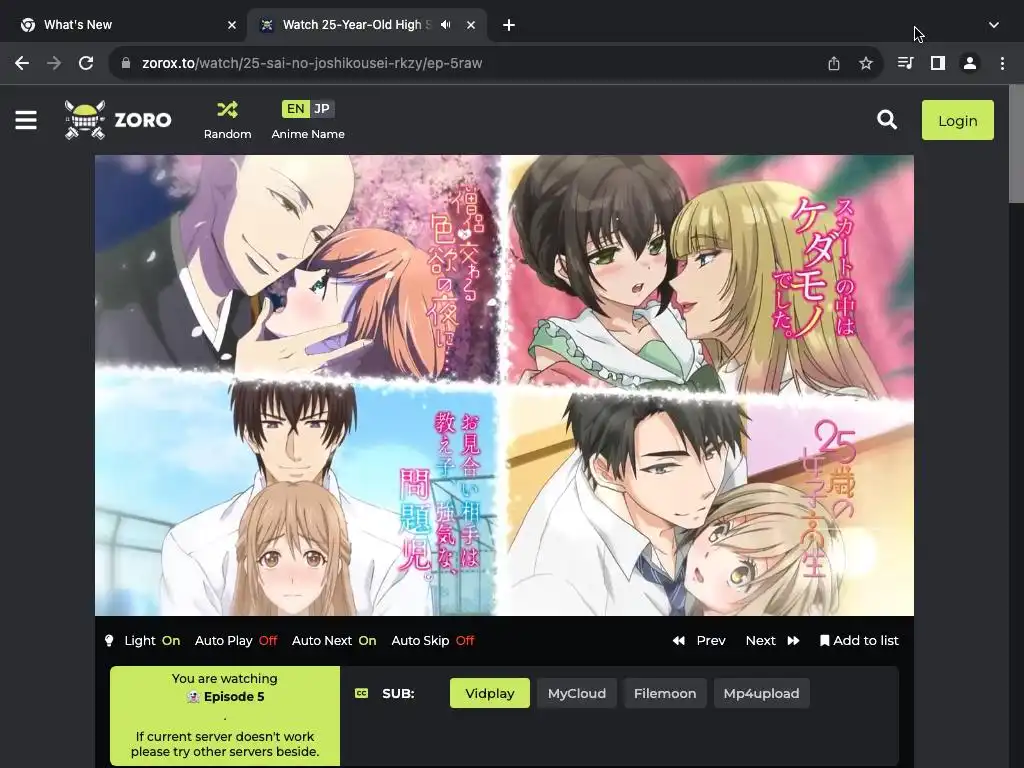
Task: Open the media control icon in toolbar
Action: pyautogui.click(x=905, y=63)
